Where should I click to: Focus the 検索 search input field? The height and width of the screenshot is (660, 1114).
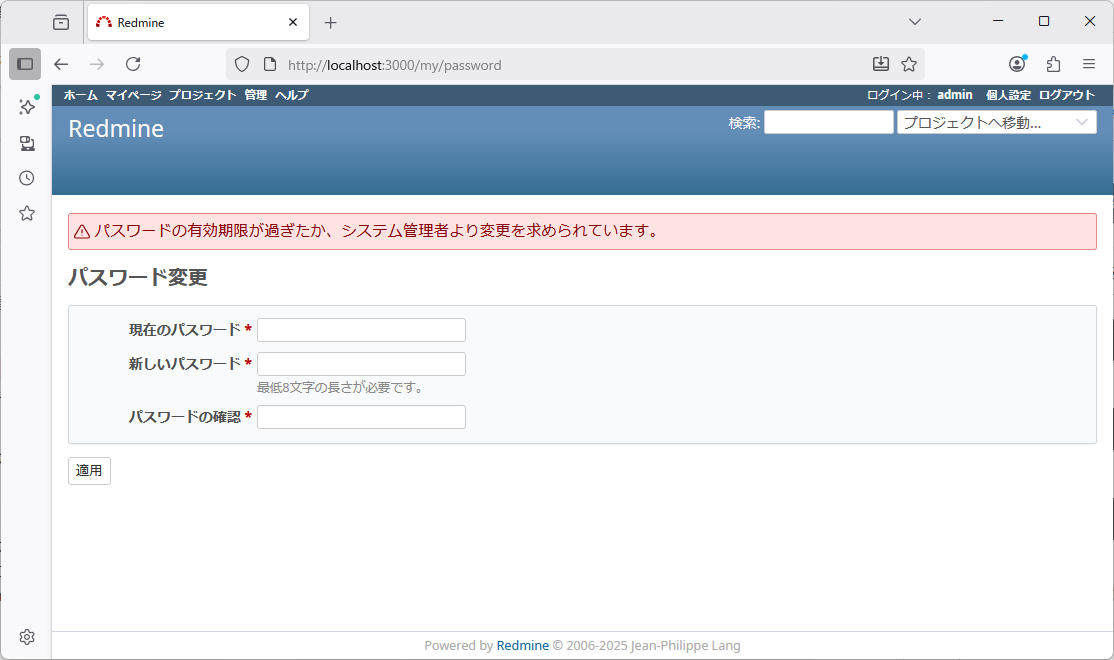[828, 122]
